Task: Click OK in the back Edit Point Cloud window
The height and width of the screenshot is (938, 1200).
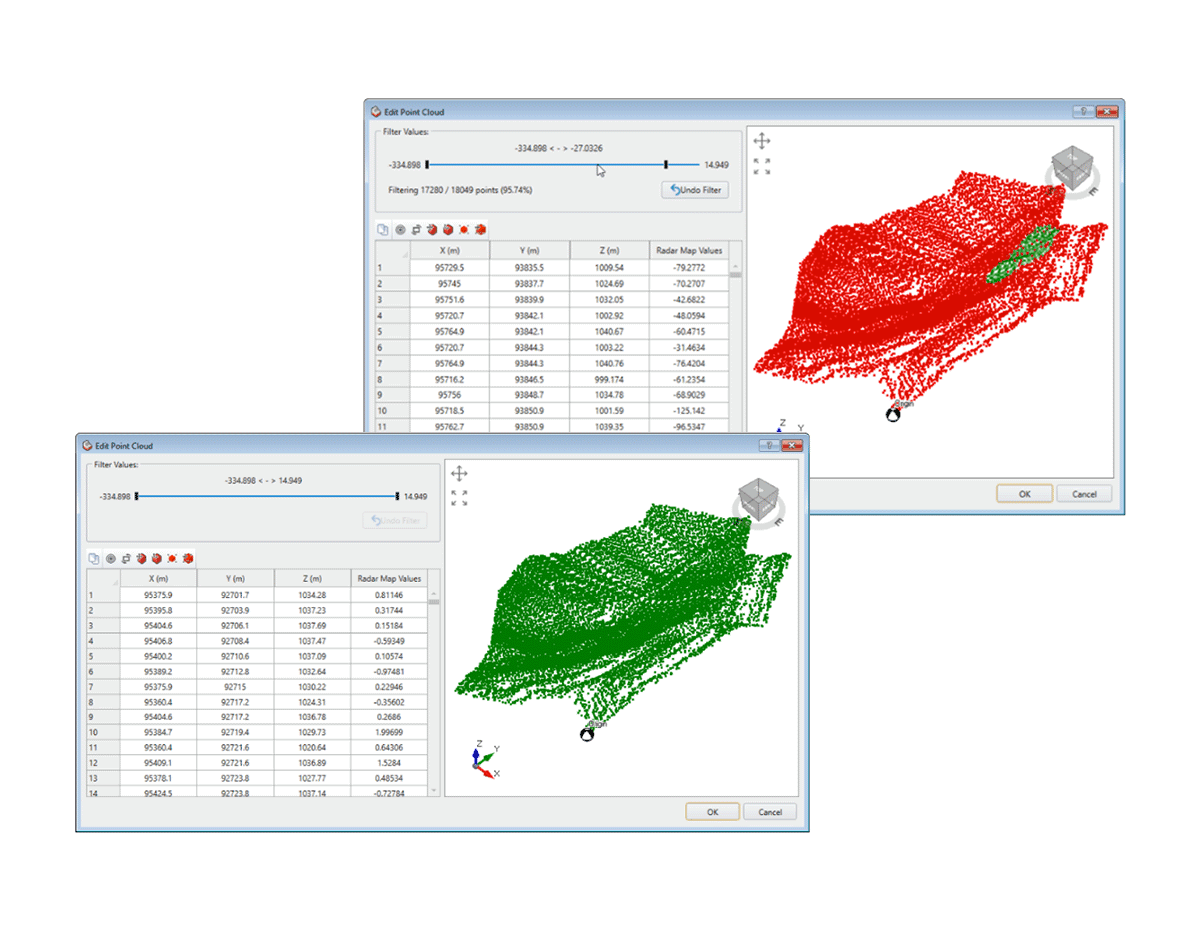Action: [1024, 494]
